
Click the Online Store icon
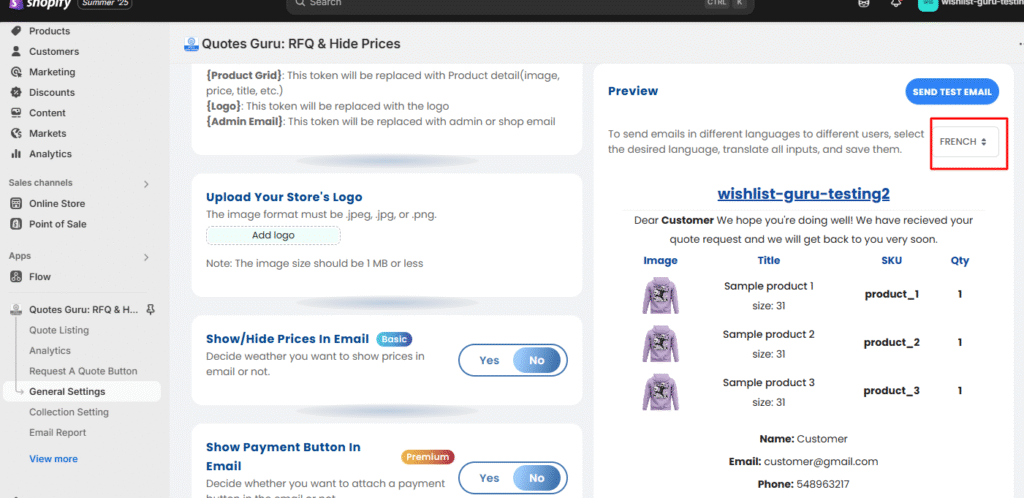point(16,204)
